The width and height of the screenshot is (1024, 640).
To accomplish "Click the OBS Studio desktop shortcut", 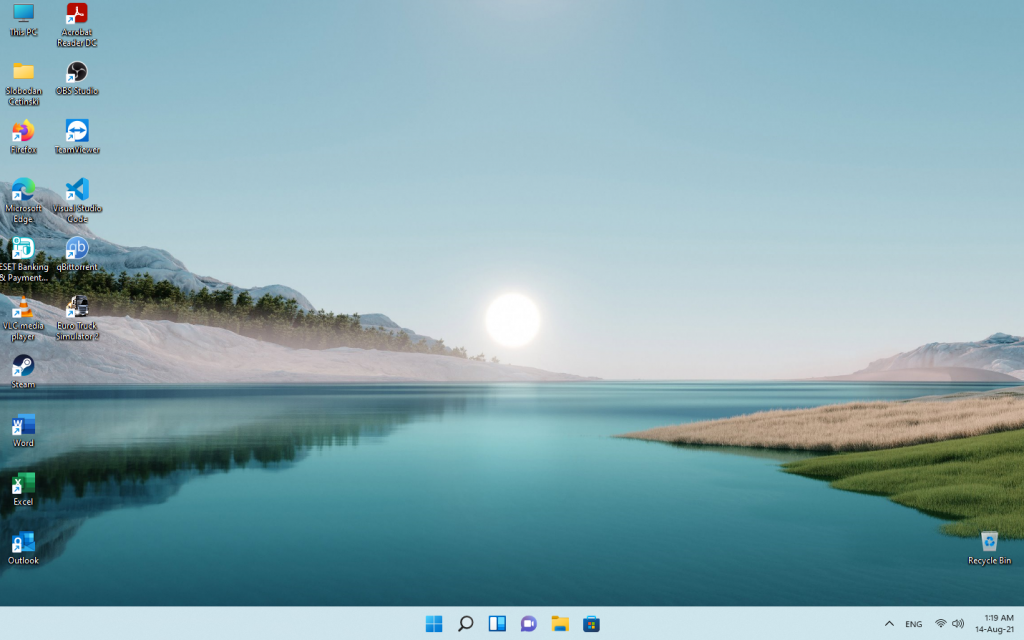I will (x=77, y=72).
